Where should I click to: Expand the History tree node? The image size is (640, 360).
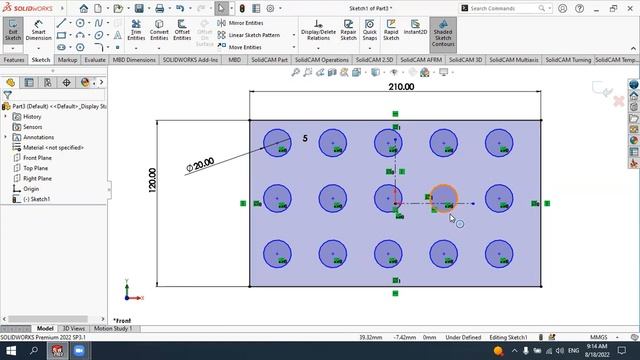(5, 117)
